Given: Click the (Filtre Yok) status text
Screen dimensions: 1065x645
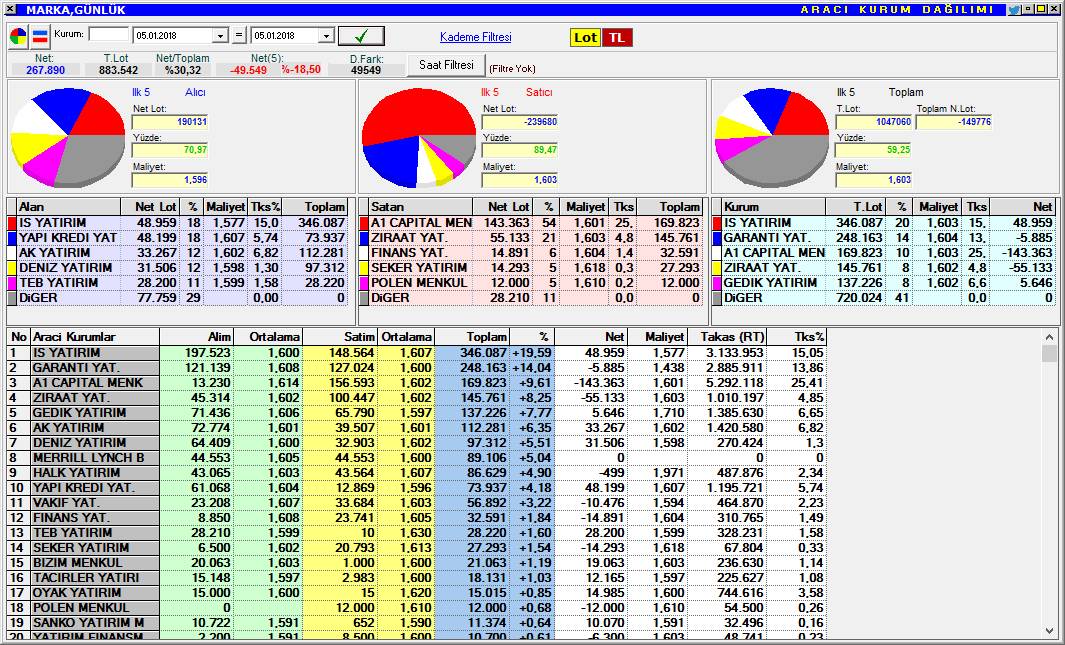Looking at the screenshot, I should [x=512, y=69].
